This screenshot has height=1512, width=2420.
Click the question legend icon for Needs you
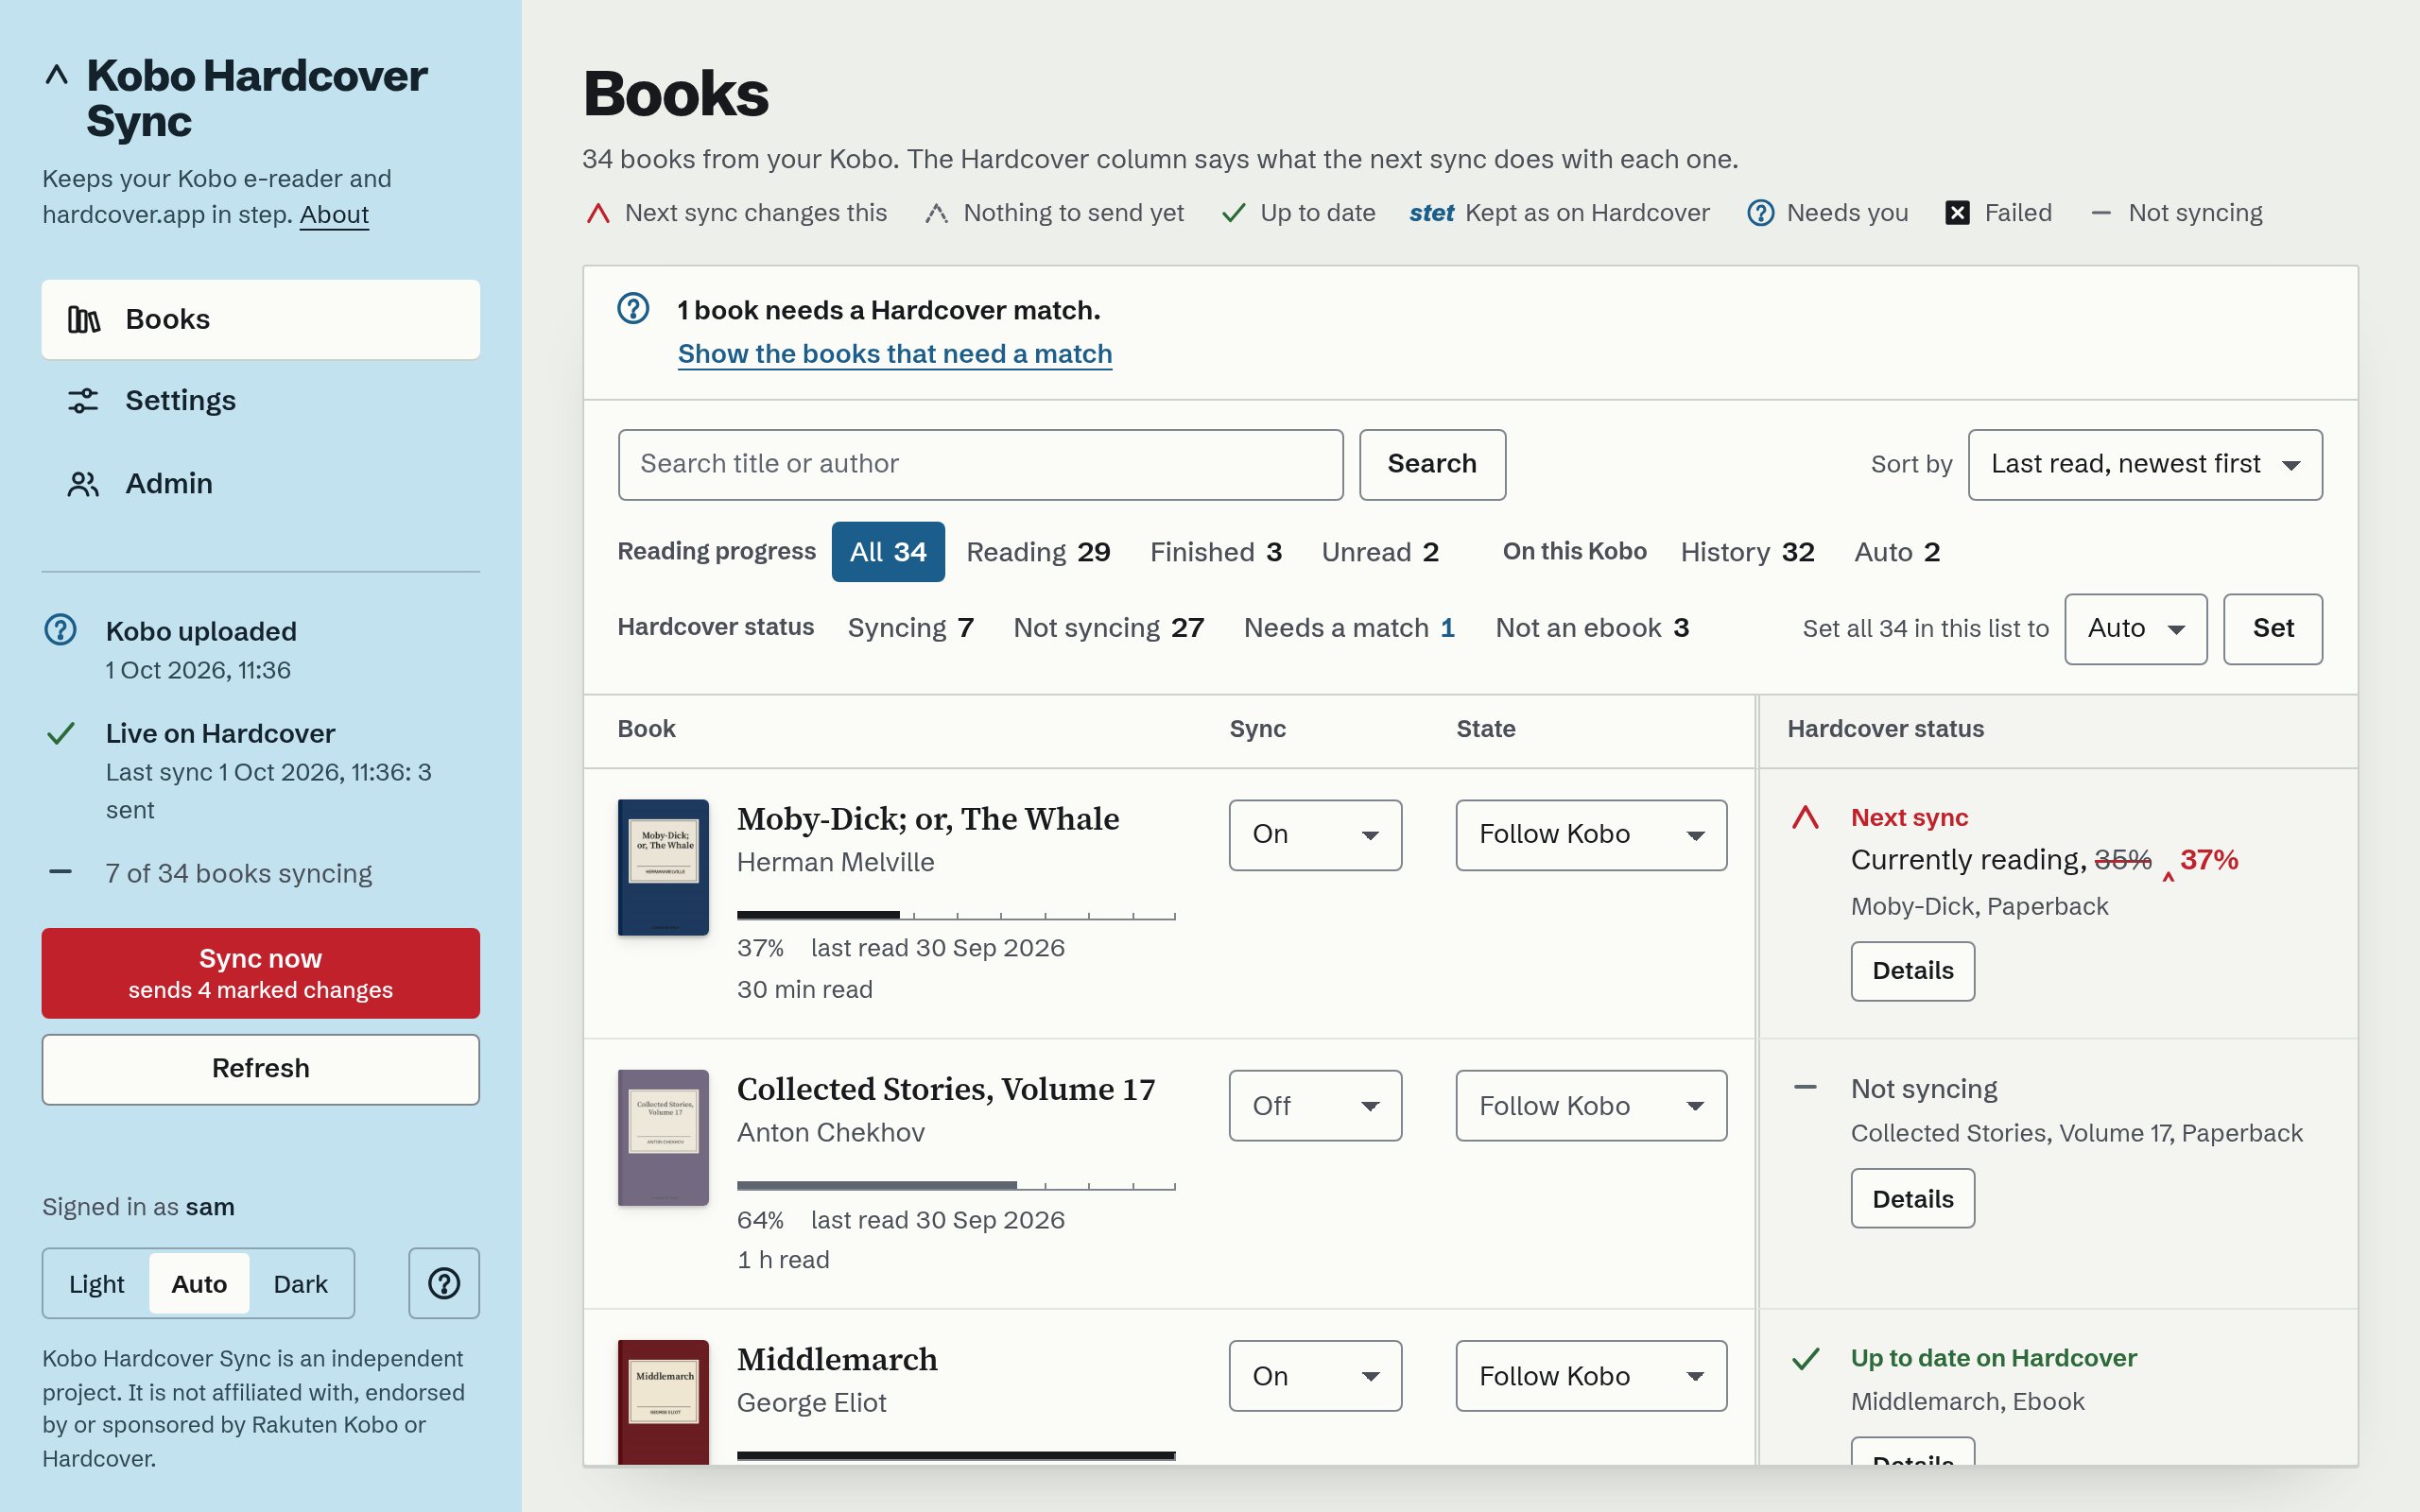(x=1760, y=213)
